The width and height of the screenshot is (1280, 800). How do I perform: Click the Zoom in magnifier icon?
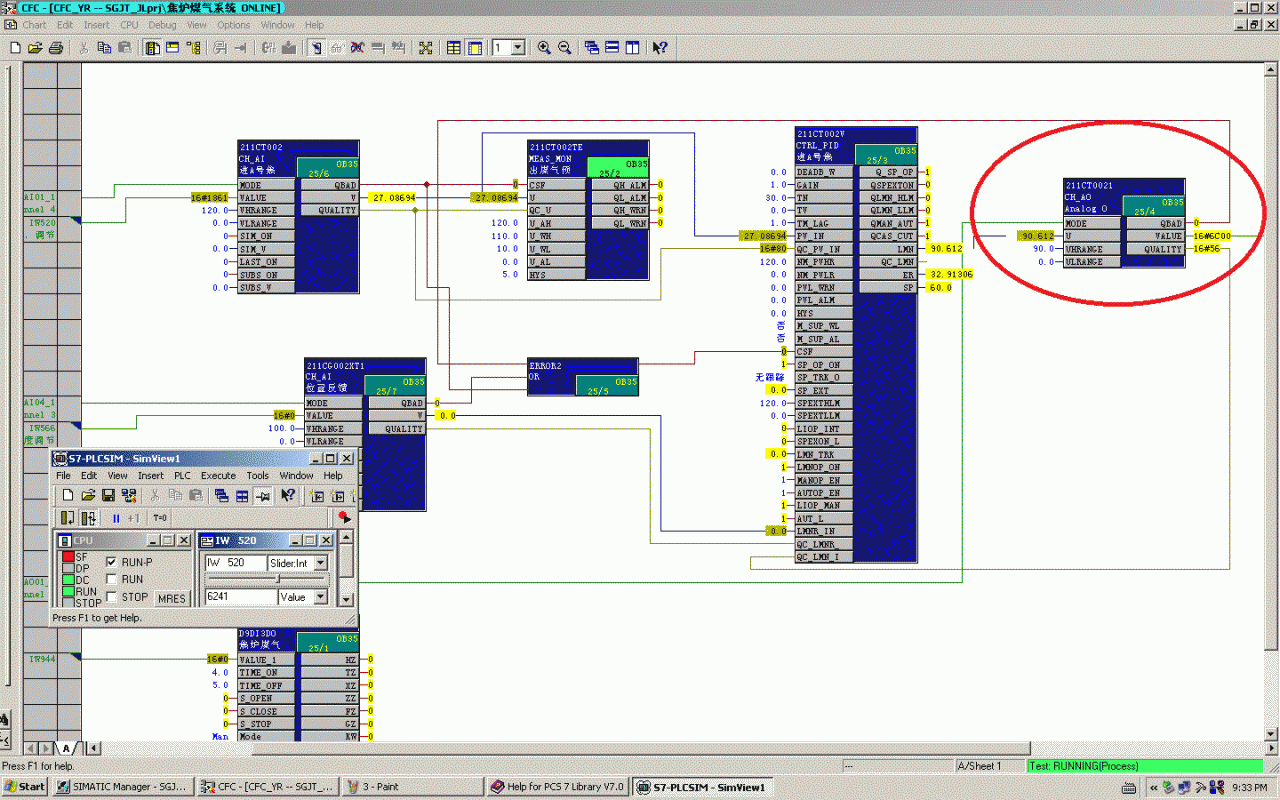click(x=544, y=47)
